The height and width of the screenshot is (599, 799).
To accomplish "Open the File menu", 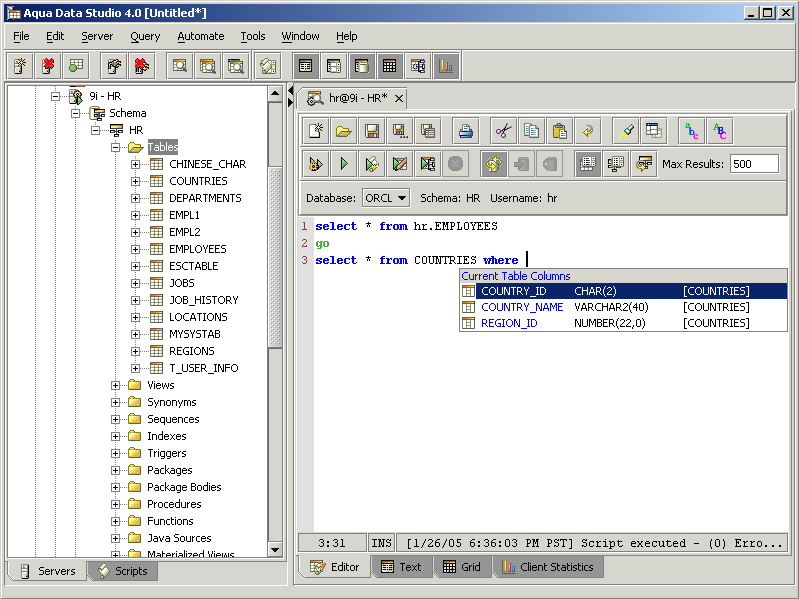I will (x=21, y=36).
